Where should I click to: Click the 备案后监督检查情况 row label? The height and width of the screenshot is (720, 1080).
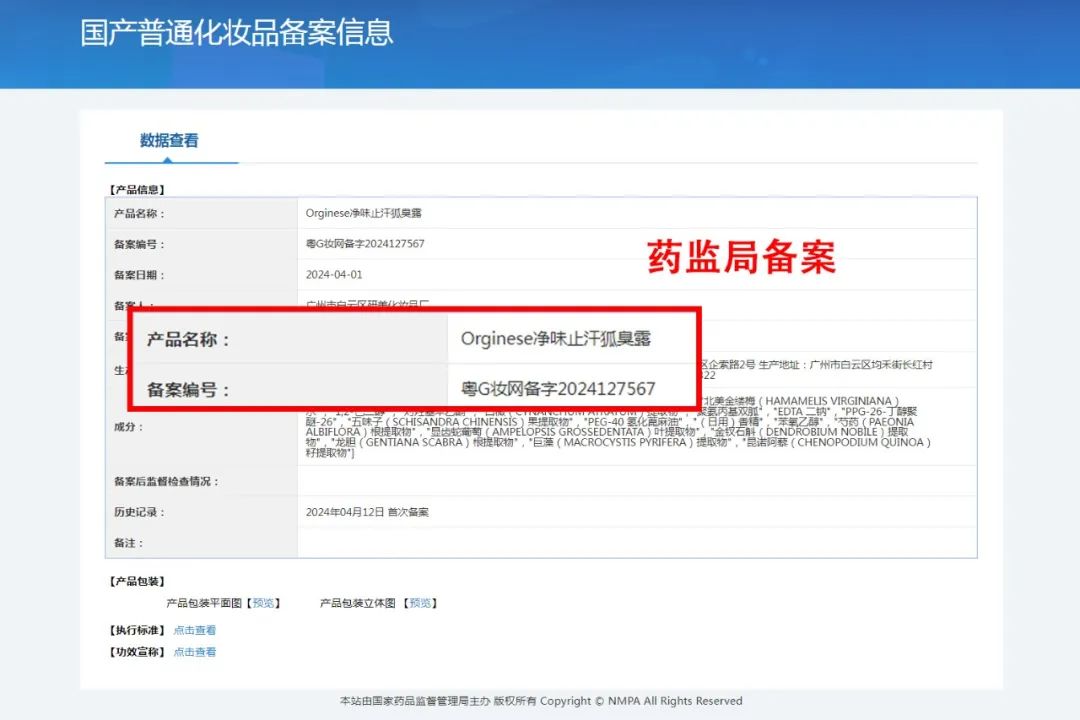coord(166,482)
